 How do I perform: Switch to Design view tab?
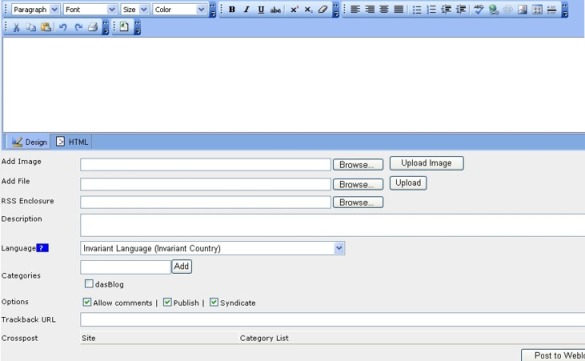pos(29,142)
